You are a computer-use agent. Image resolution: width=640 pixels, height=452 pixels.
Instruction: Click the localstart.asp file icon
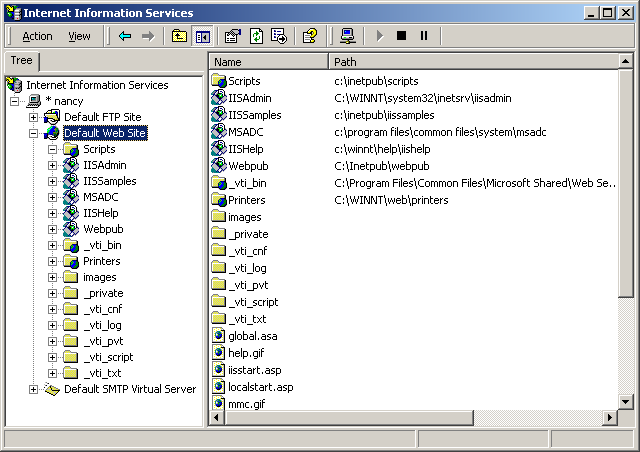(x=219, y=387)
